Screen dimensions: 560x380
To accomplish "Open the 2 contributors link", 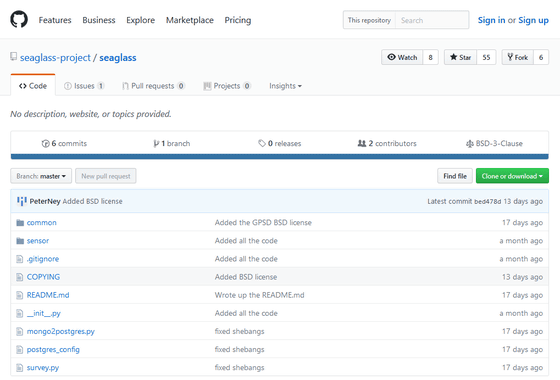I will (x=387, y=144).
